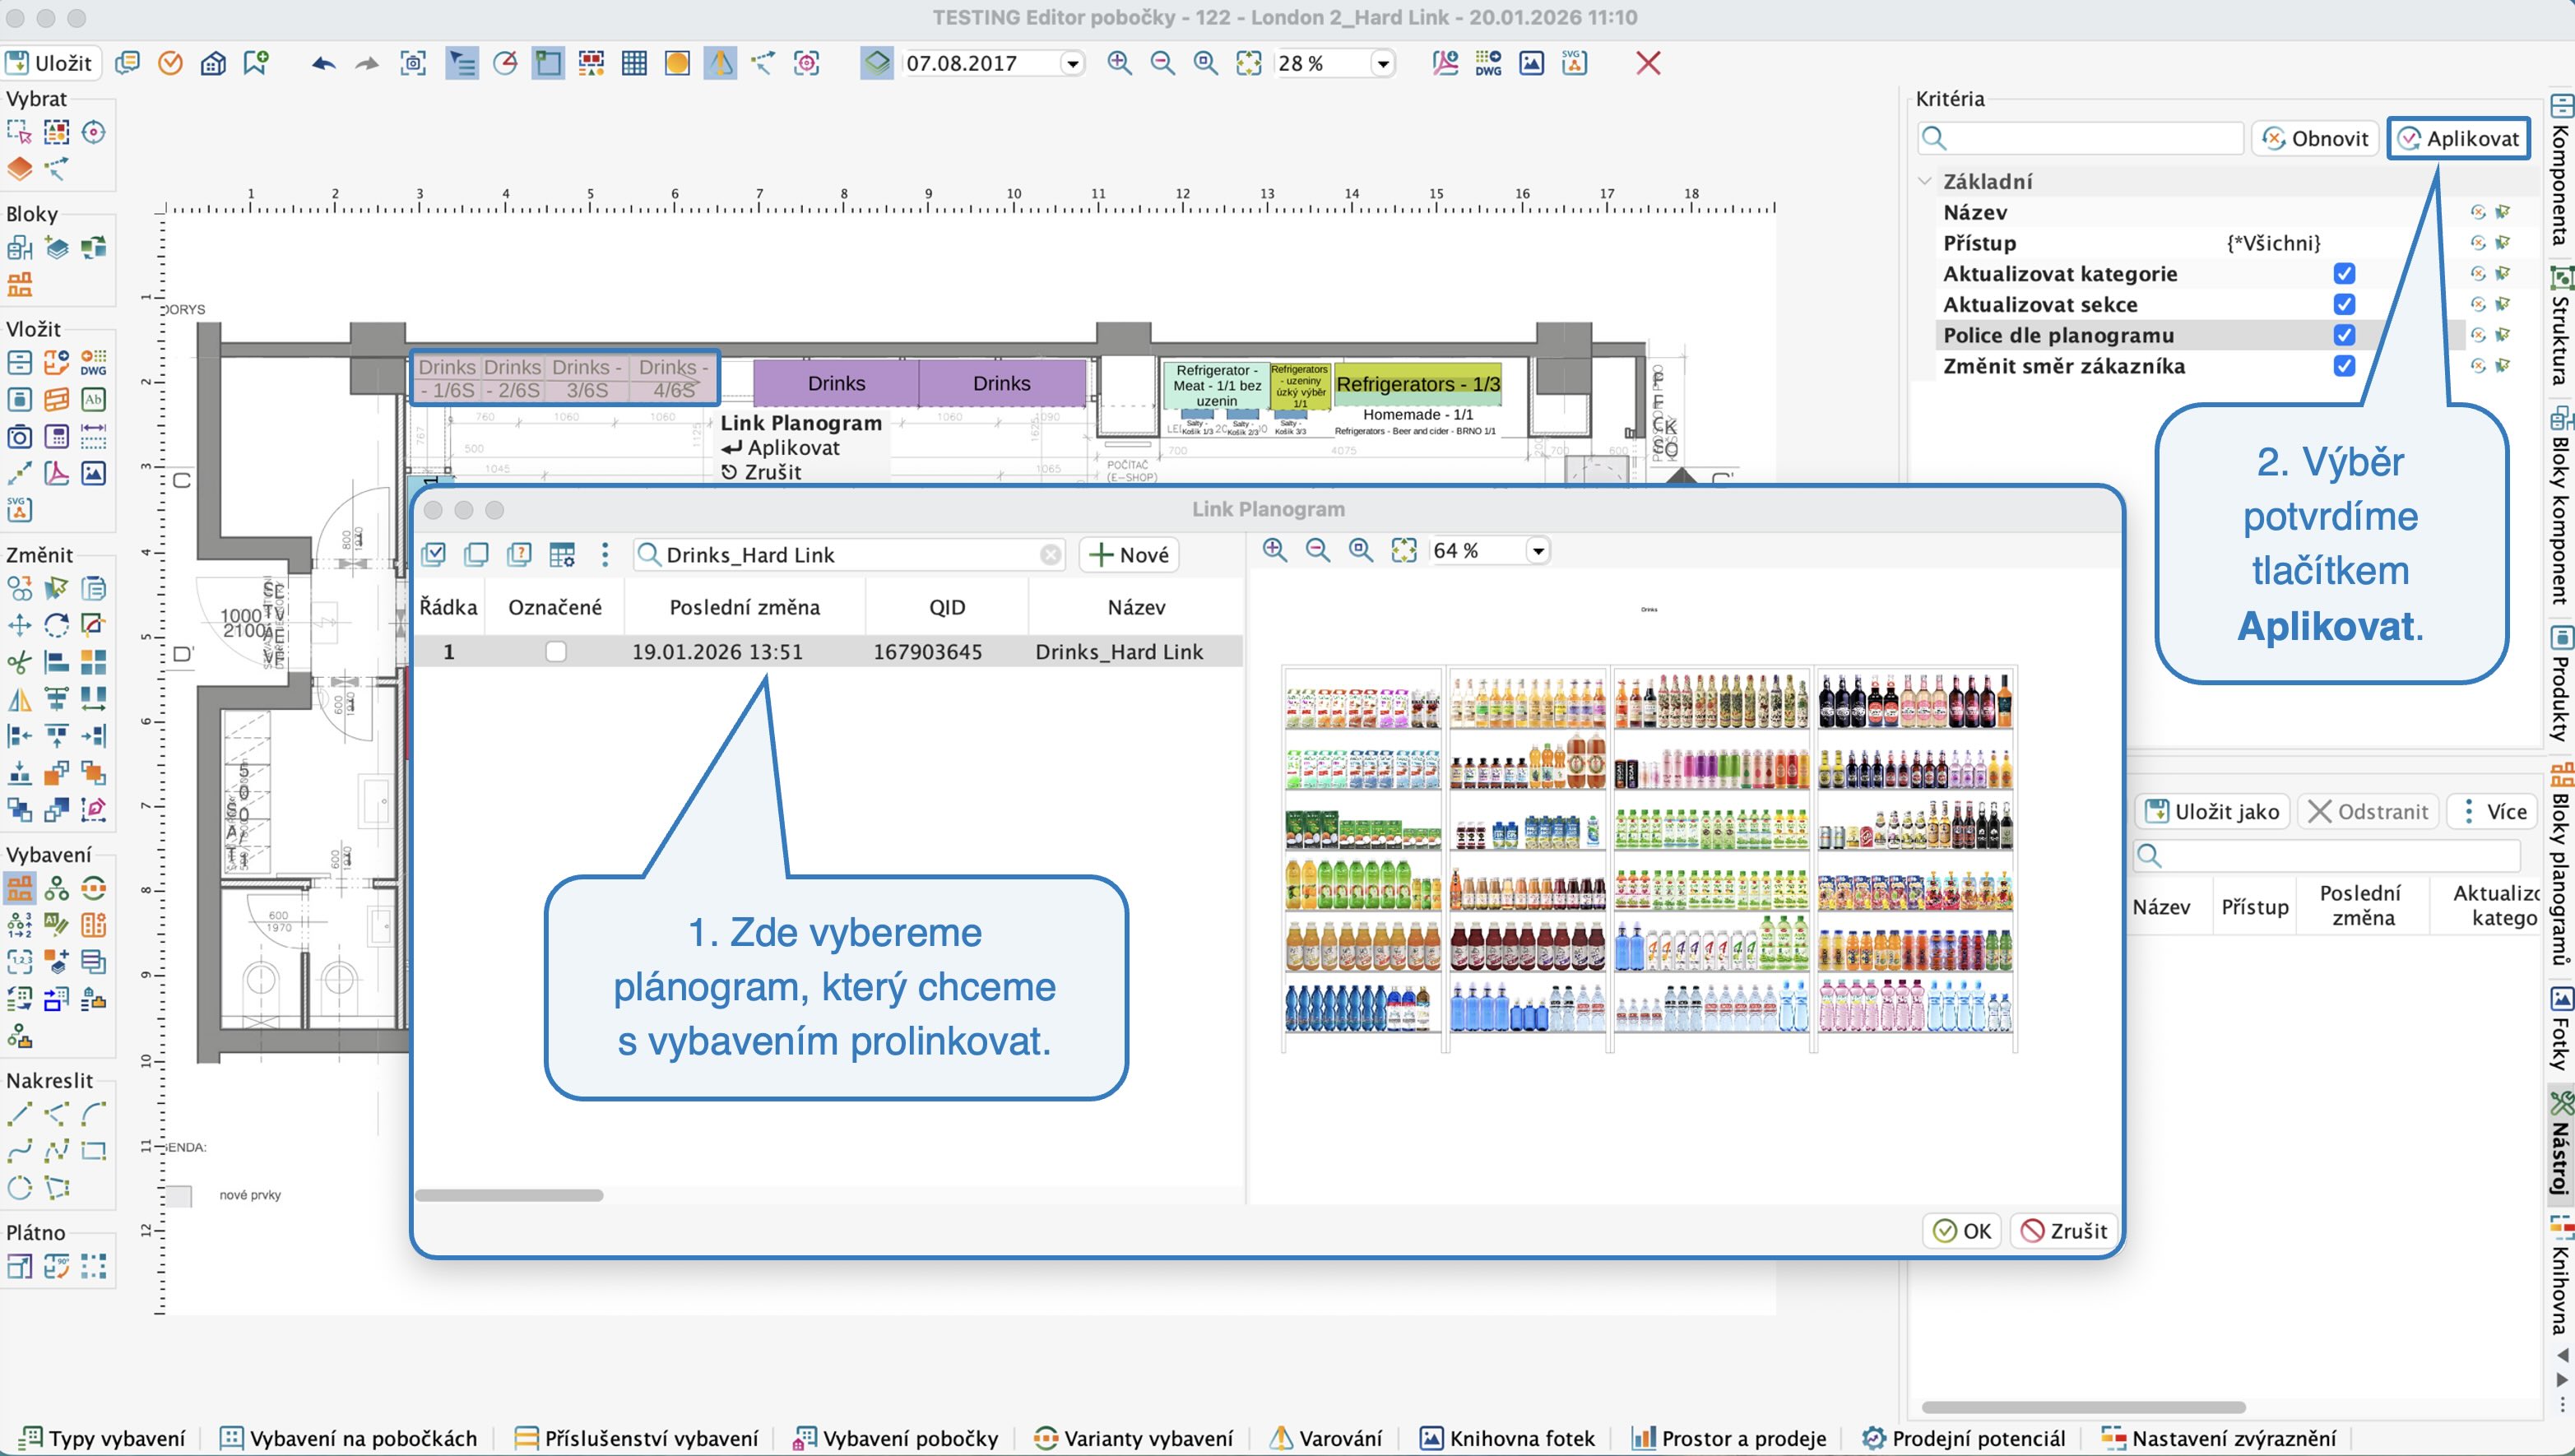Click the redo arrow in top toolbar
The image size is (2575, 1456).
(x=367, y=63)
